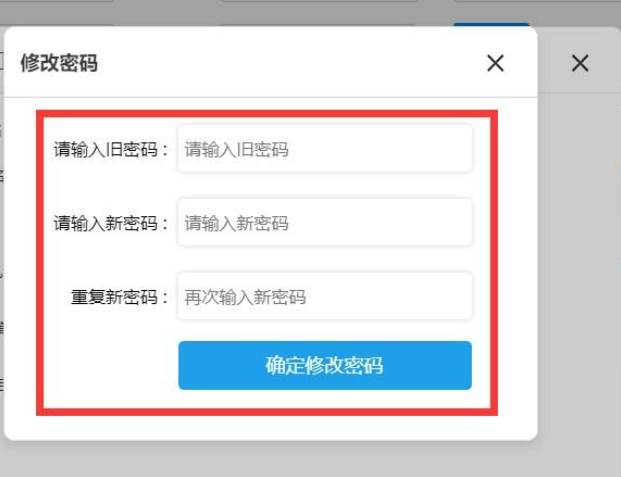Click the new password placeholder text 请输入新密码
Image resolution: width=621 pixels, height=477 pixels.
click(236, 223)
